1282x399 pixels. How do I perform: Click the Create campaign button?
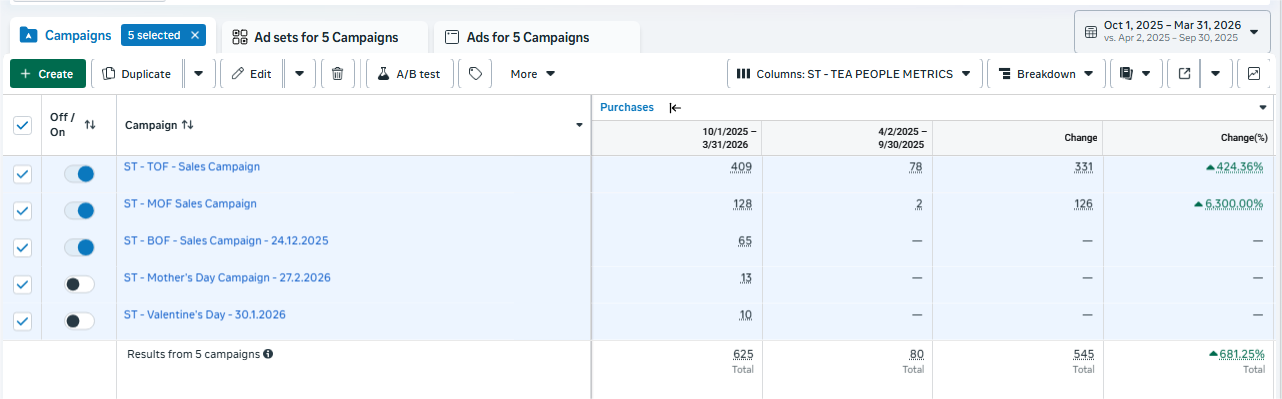[47, 74]
